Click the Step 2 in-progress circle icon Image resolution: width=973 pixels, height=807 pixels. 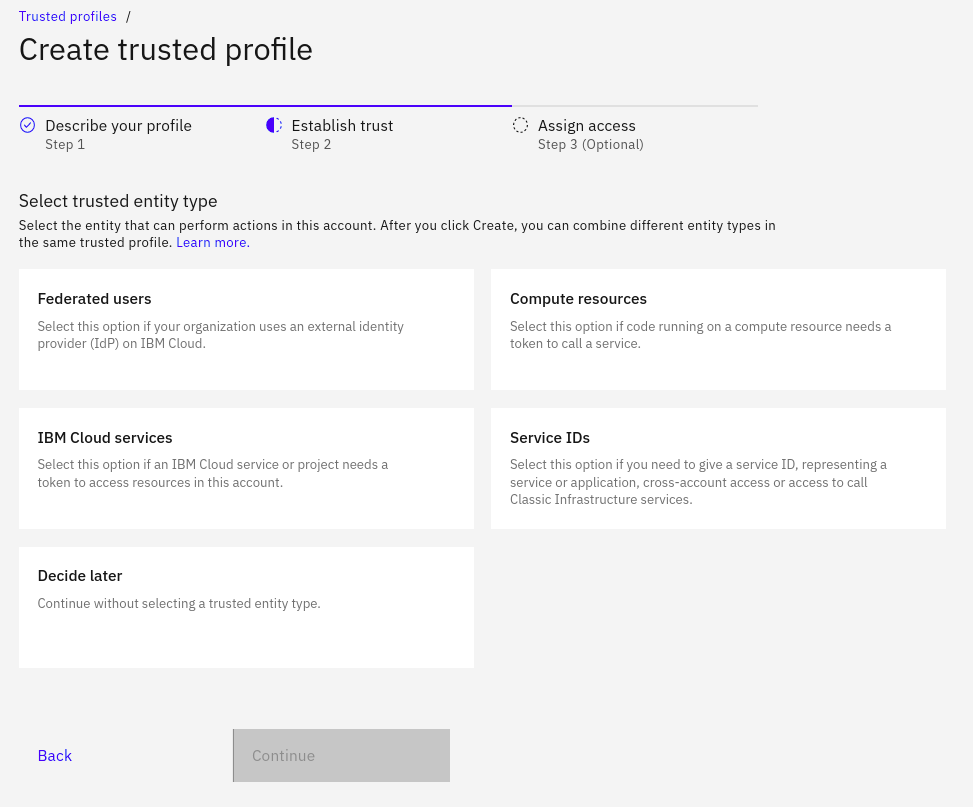click(273, 125)
